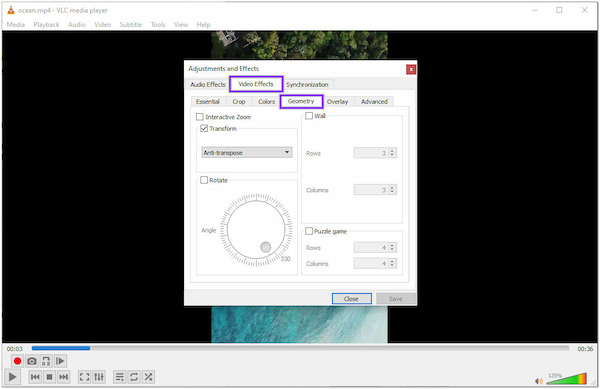Toggle shuffle random playback

148,377
